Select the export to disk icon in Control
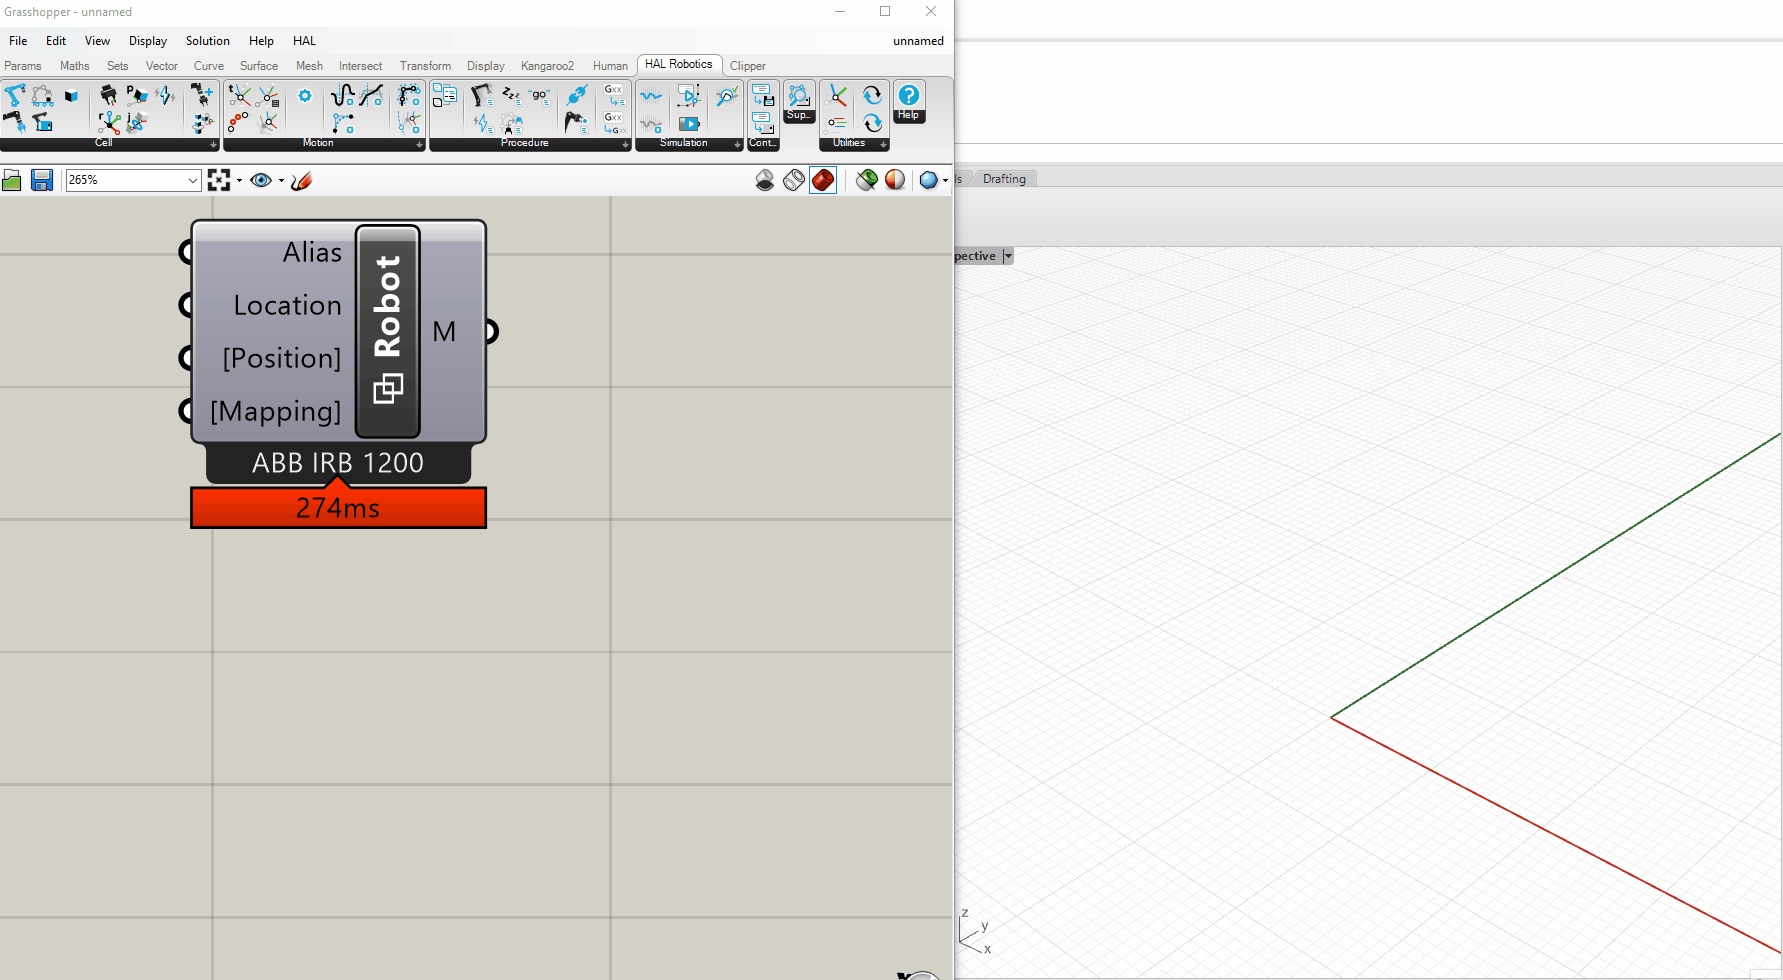This screenshot has height=980, width=1783. (763, 96)
